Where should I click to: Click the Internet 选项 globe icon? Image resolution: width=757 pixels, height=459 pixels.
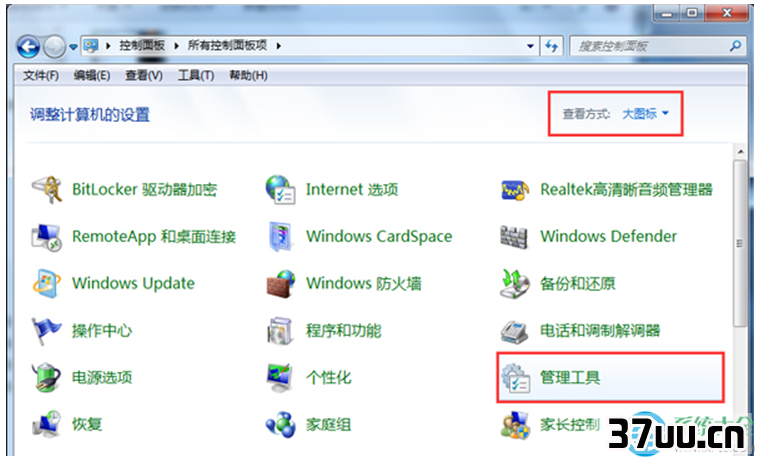[280, 190]
